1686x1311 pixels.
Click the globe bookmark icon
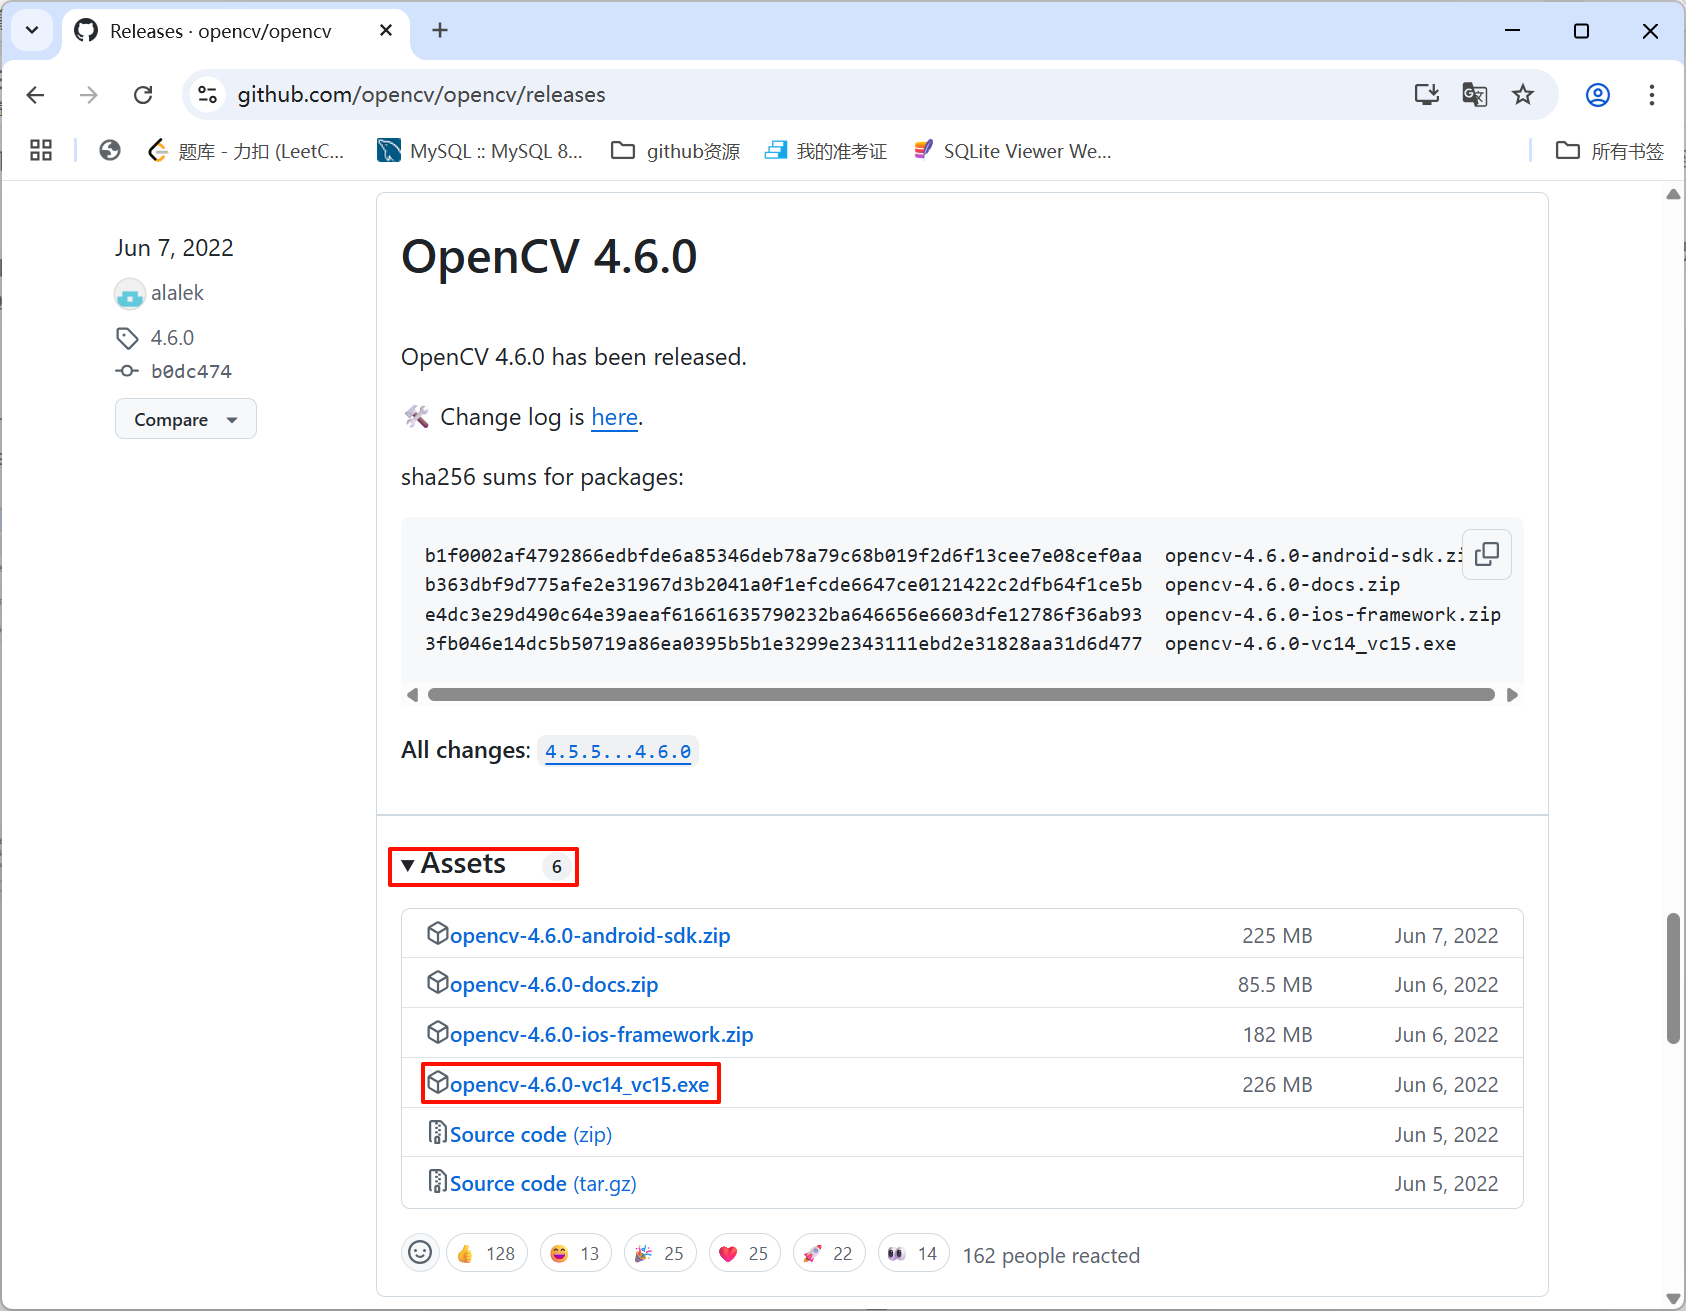(x=110, y=151)
